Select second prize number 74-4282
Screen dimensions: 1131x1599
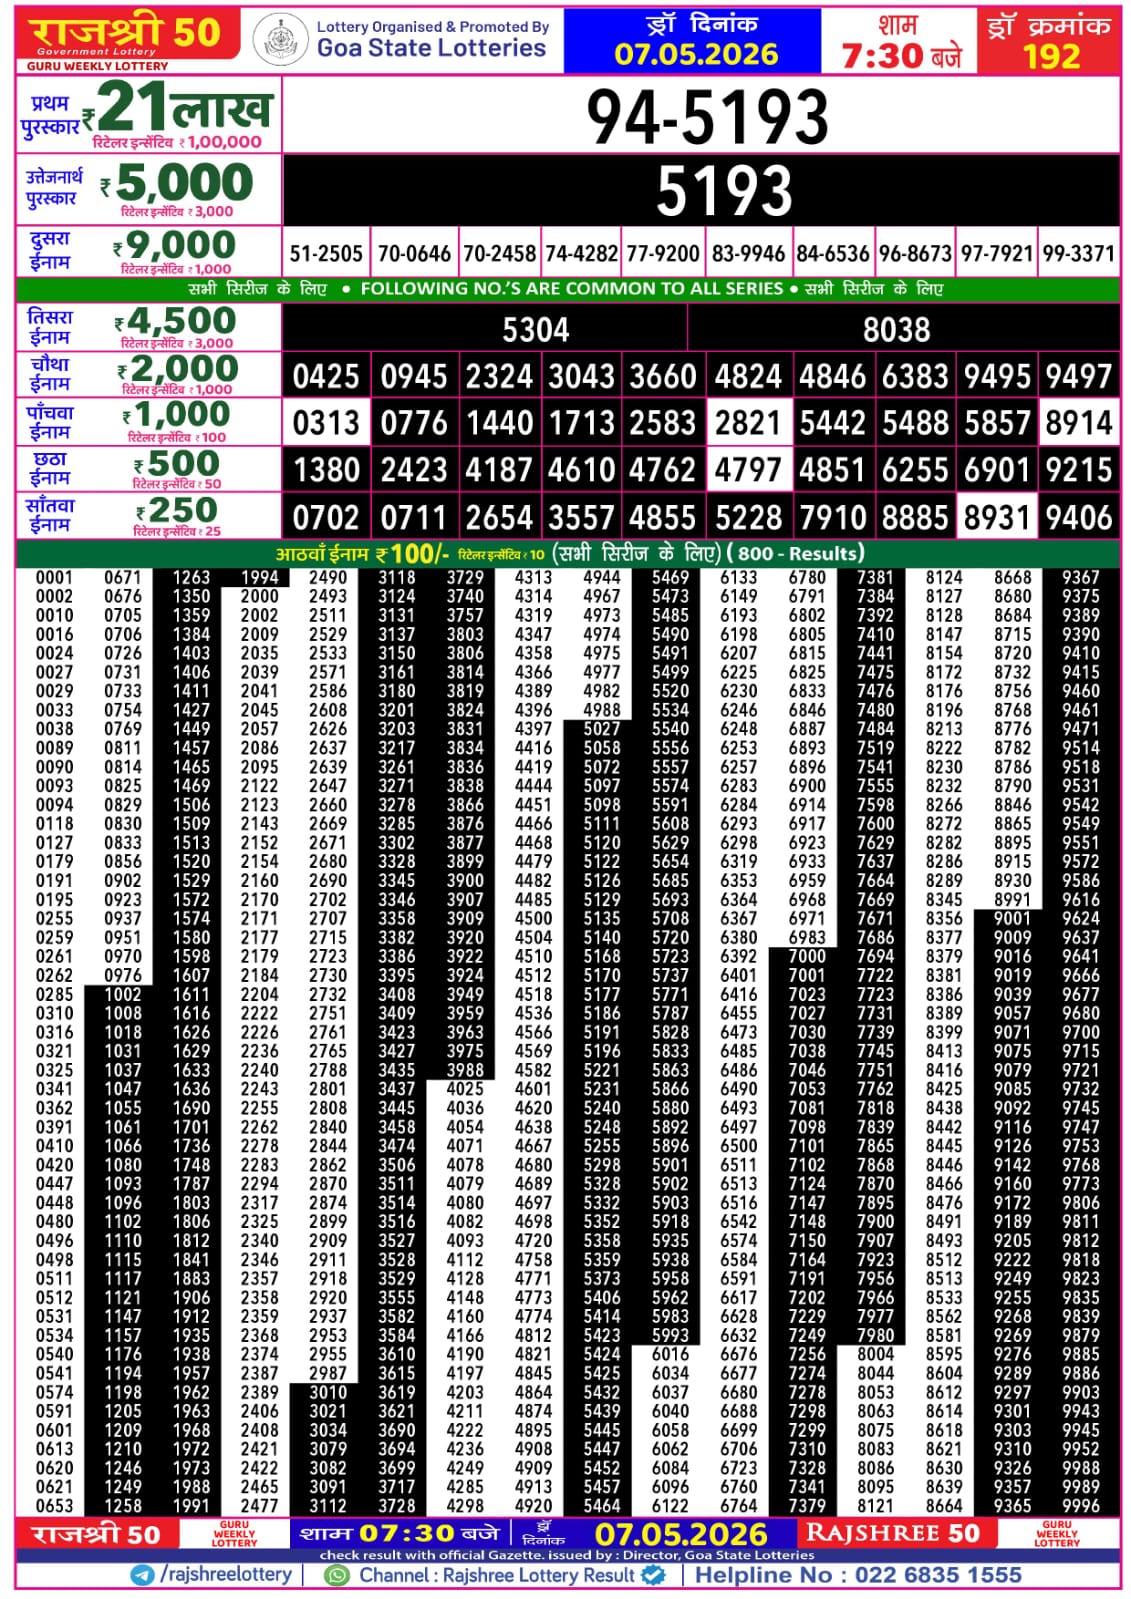point(581,254)
